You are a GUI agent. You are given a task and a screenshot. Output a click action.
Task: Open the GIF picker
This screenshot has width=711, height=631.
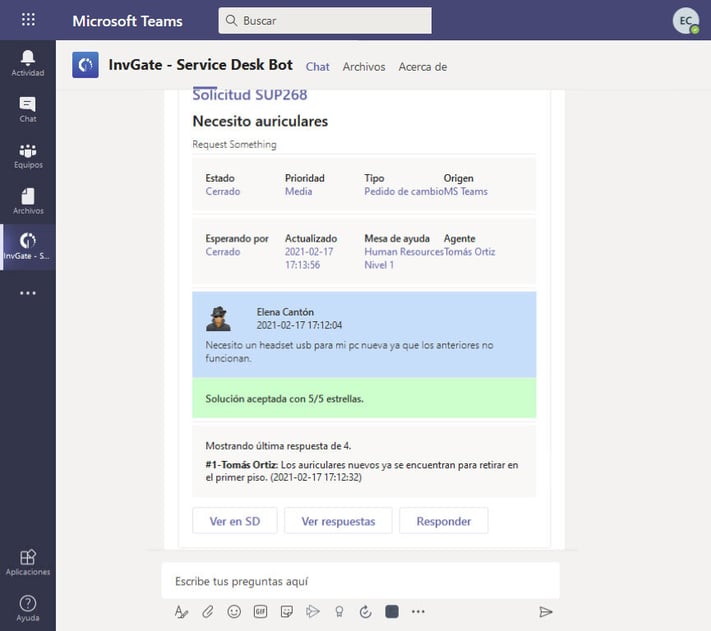pyautogui.click(x=260, y=612)
